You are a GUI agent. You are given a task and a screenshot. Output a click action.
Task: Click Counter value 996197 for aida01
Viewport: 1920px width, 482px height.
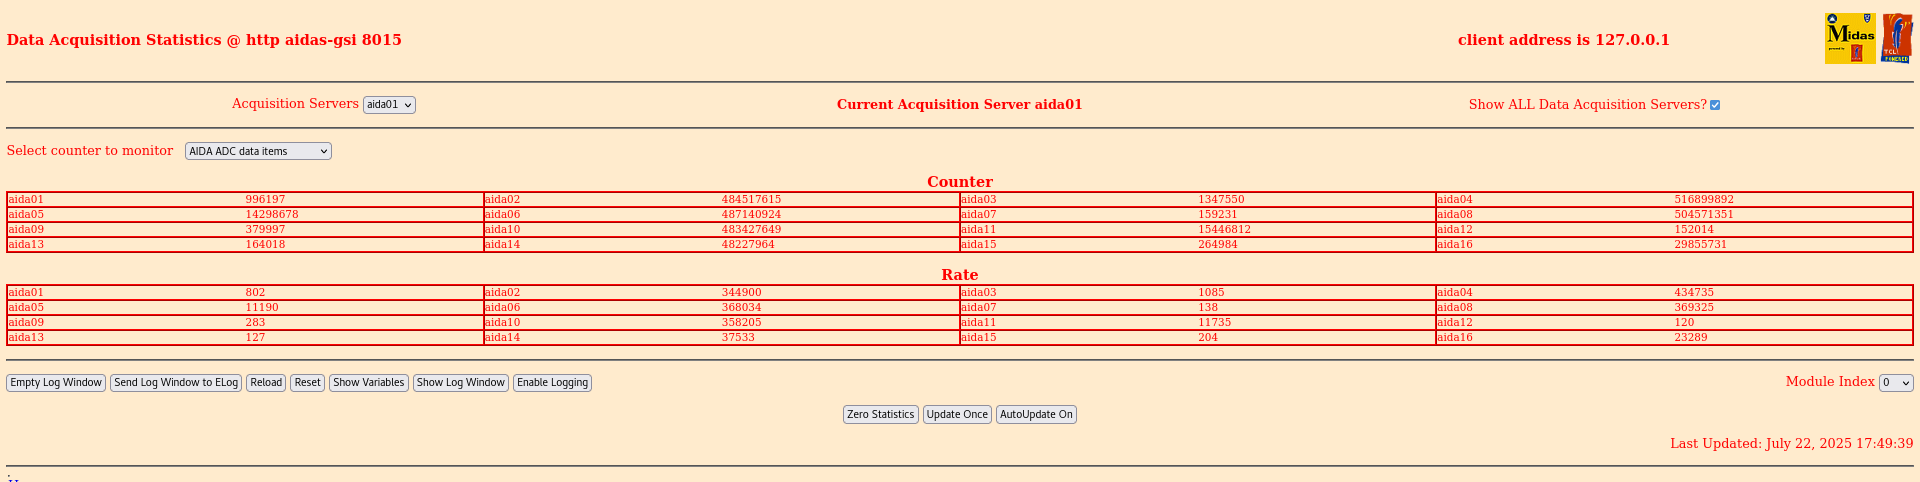tap(265, 200)
